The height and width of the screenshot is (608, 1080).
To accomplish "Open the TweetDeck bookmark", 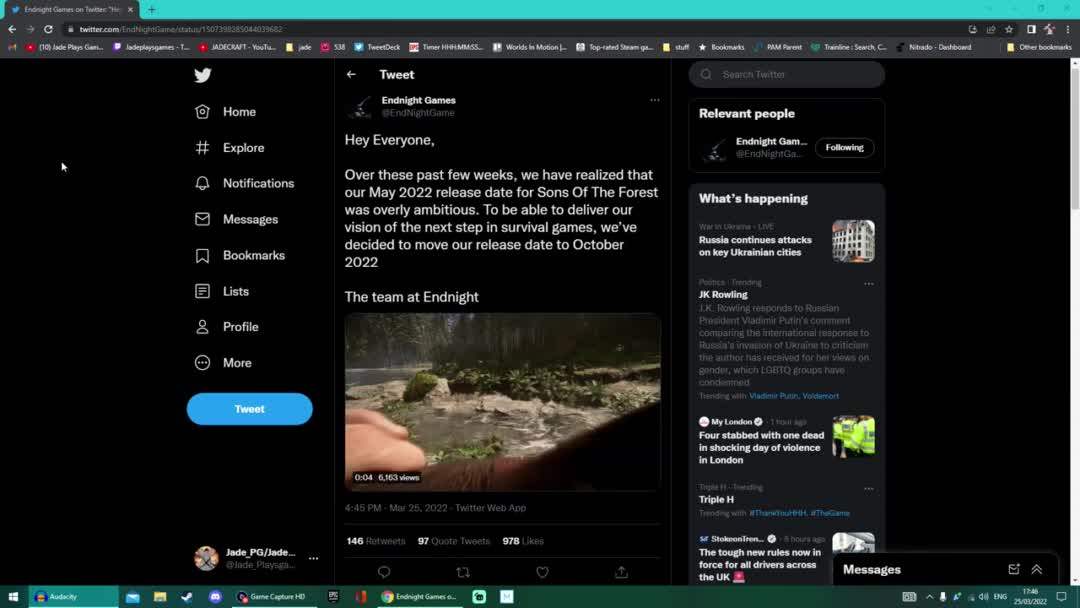I will click(x=377, y=48).
